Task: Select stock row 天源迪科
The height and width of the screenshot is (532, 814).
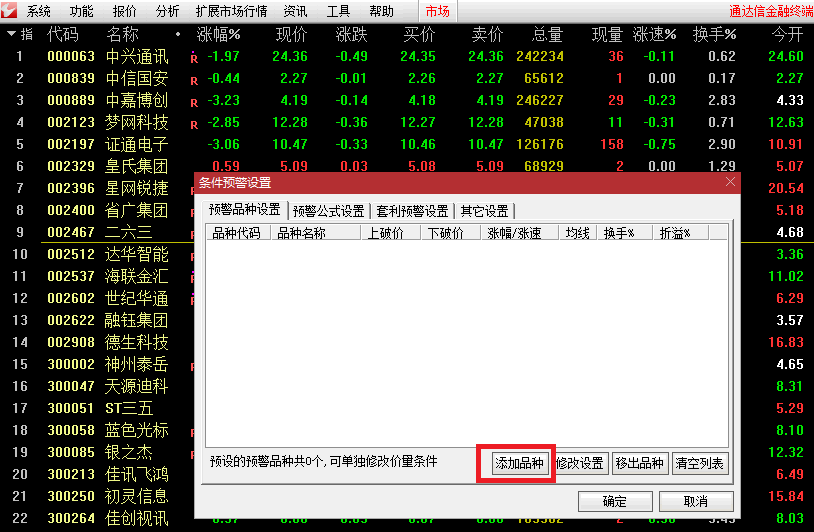Action: 137,386
